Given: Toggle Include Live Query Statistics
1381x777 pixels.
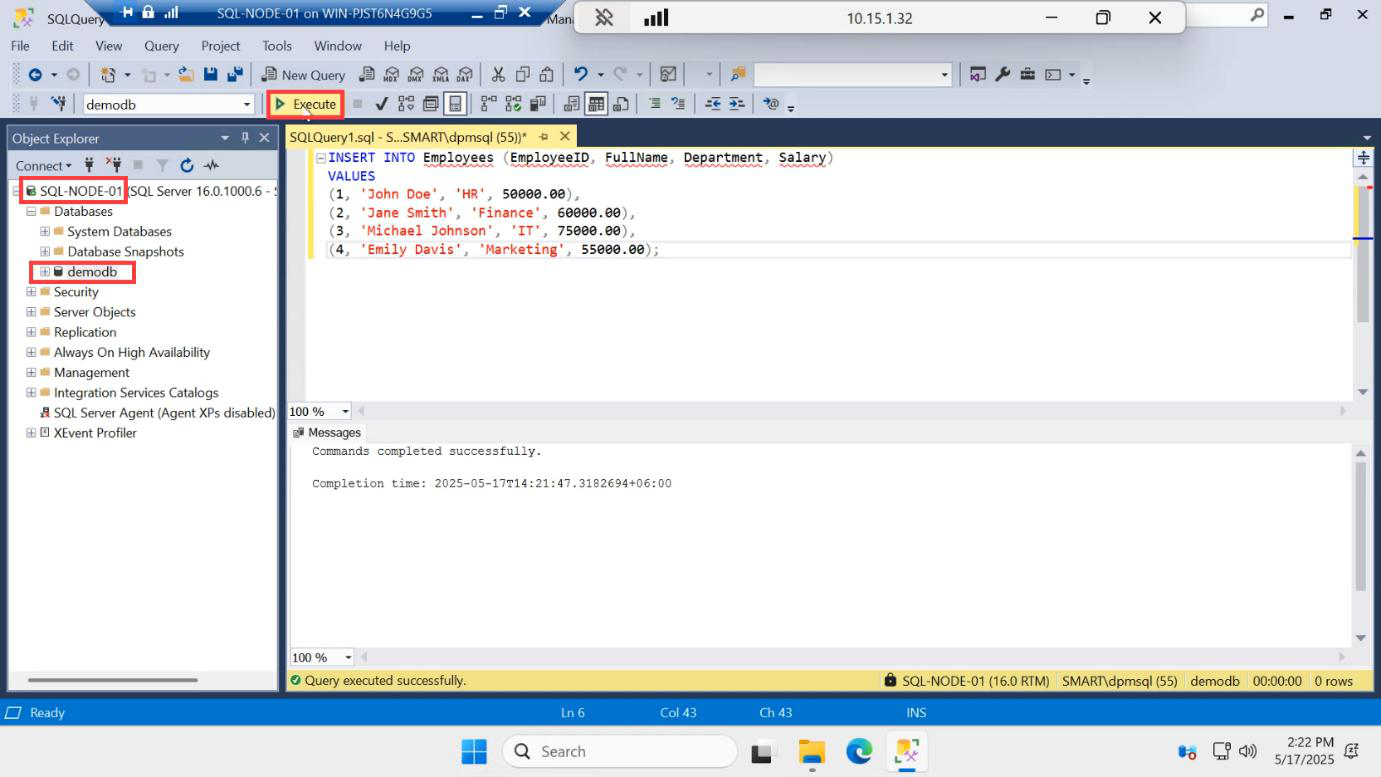Looking at the screenshot, I should tap(513, 104).
